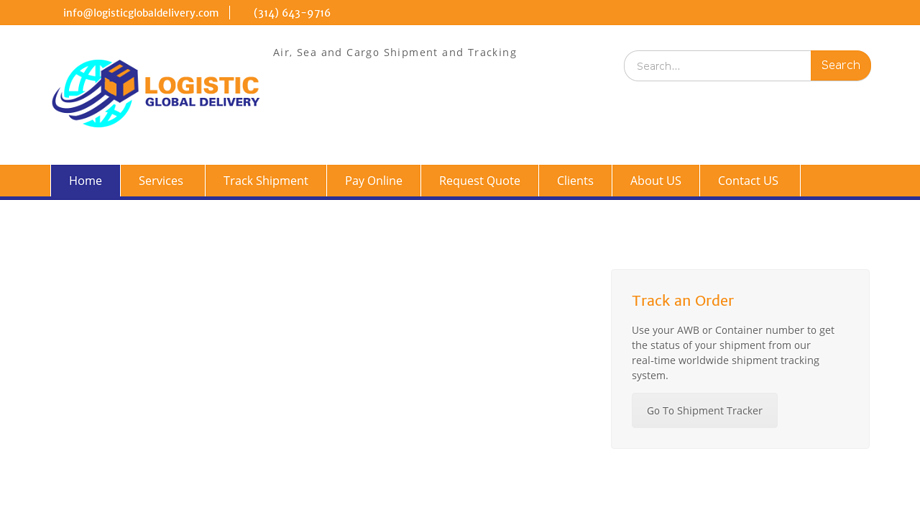Click the orange Search button
This screenshot has height=518, width=920.
click(840, 65)
